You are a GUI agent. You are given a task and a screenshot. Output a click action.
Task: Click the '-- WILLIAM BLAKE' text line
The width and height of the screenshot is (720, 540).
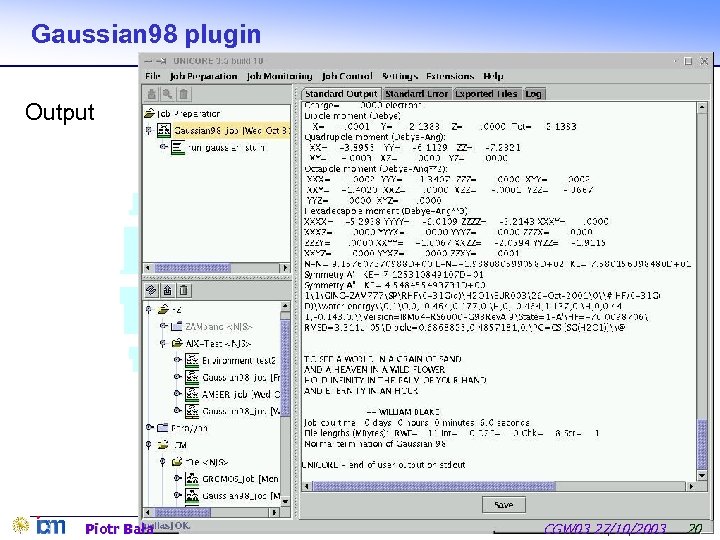tap(403, 412)
